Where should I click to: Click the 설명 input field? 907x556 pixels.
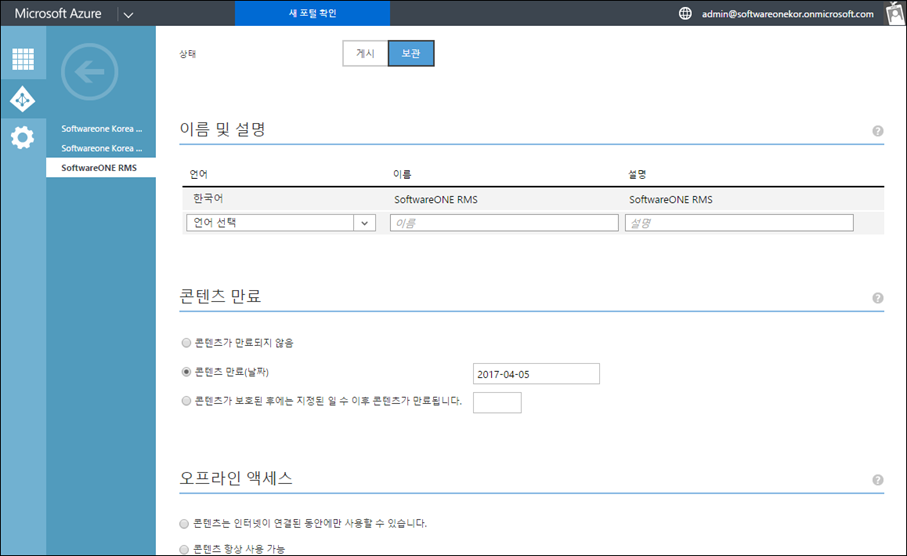[x=739, y=223]
